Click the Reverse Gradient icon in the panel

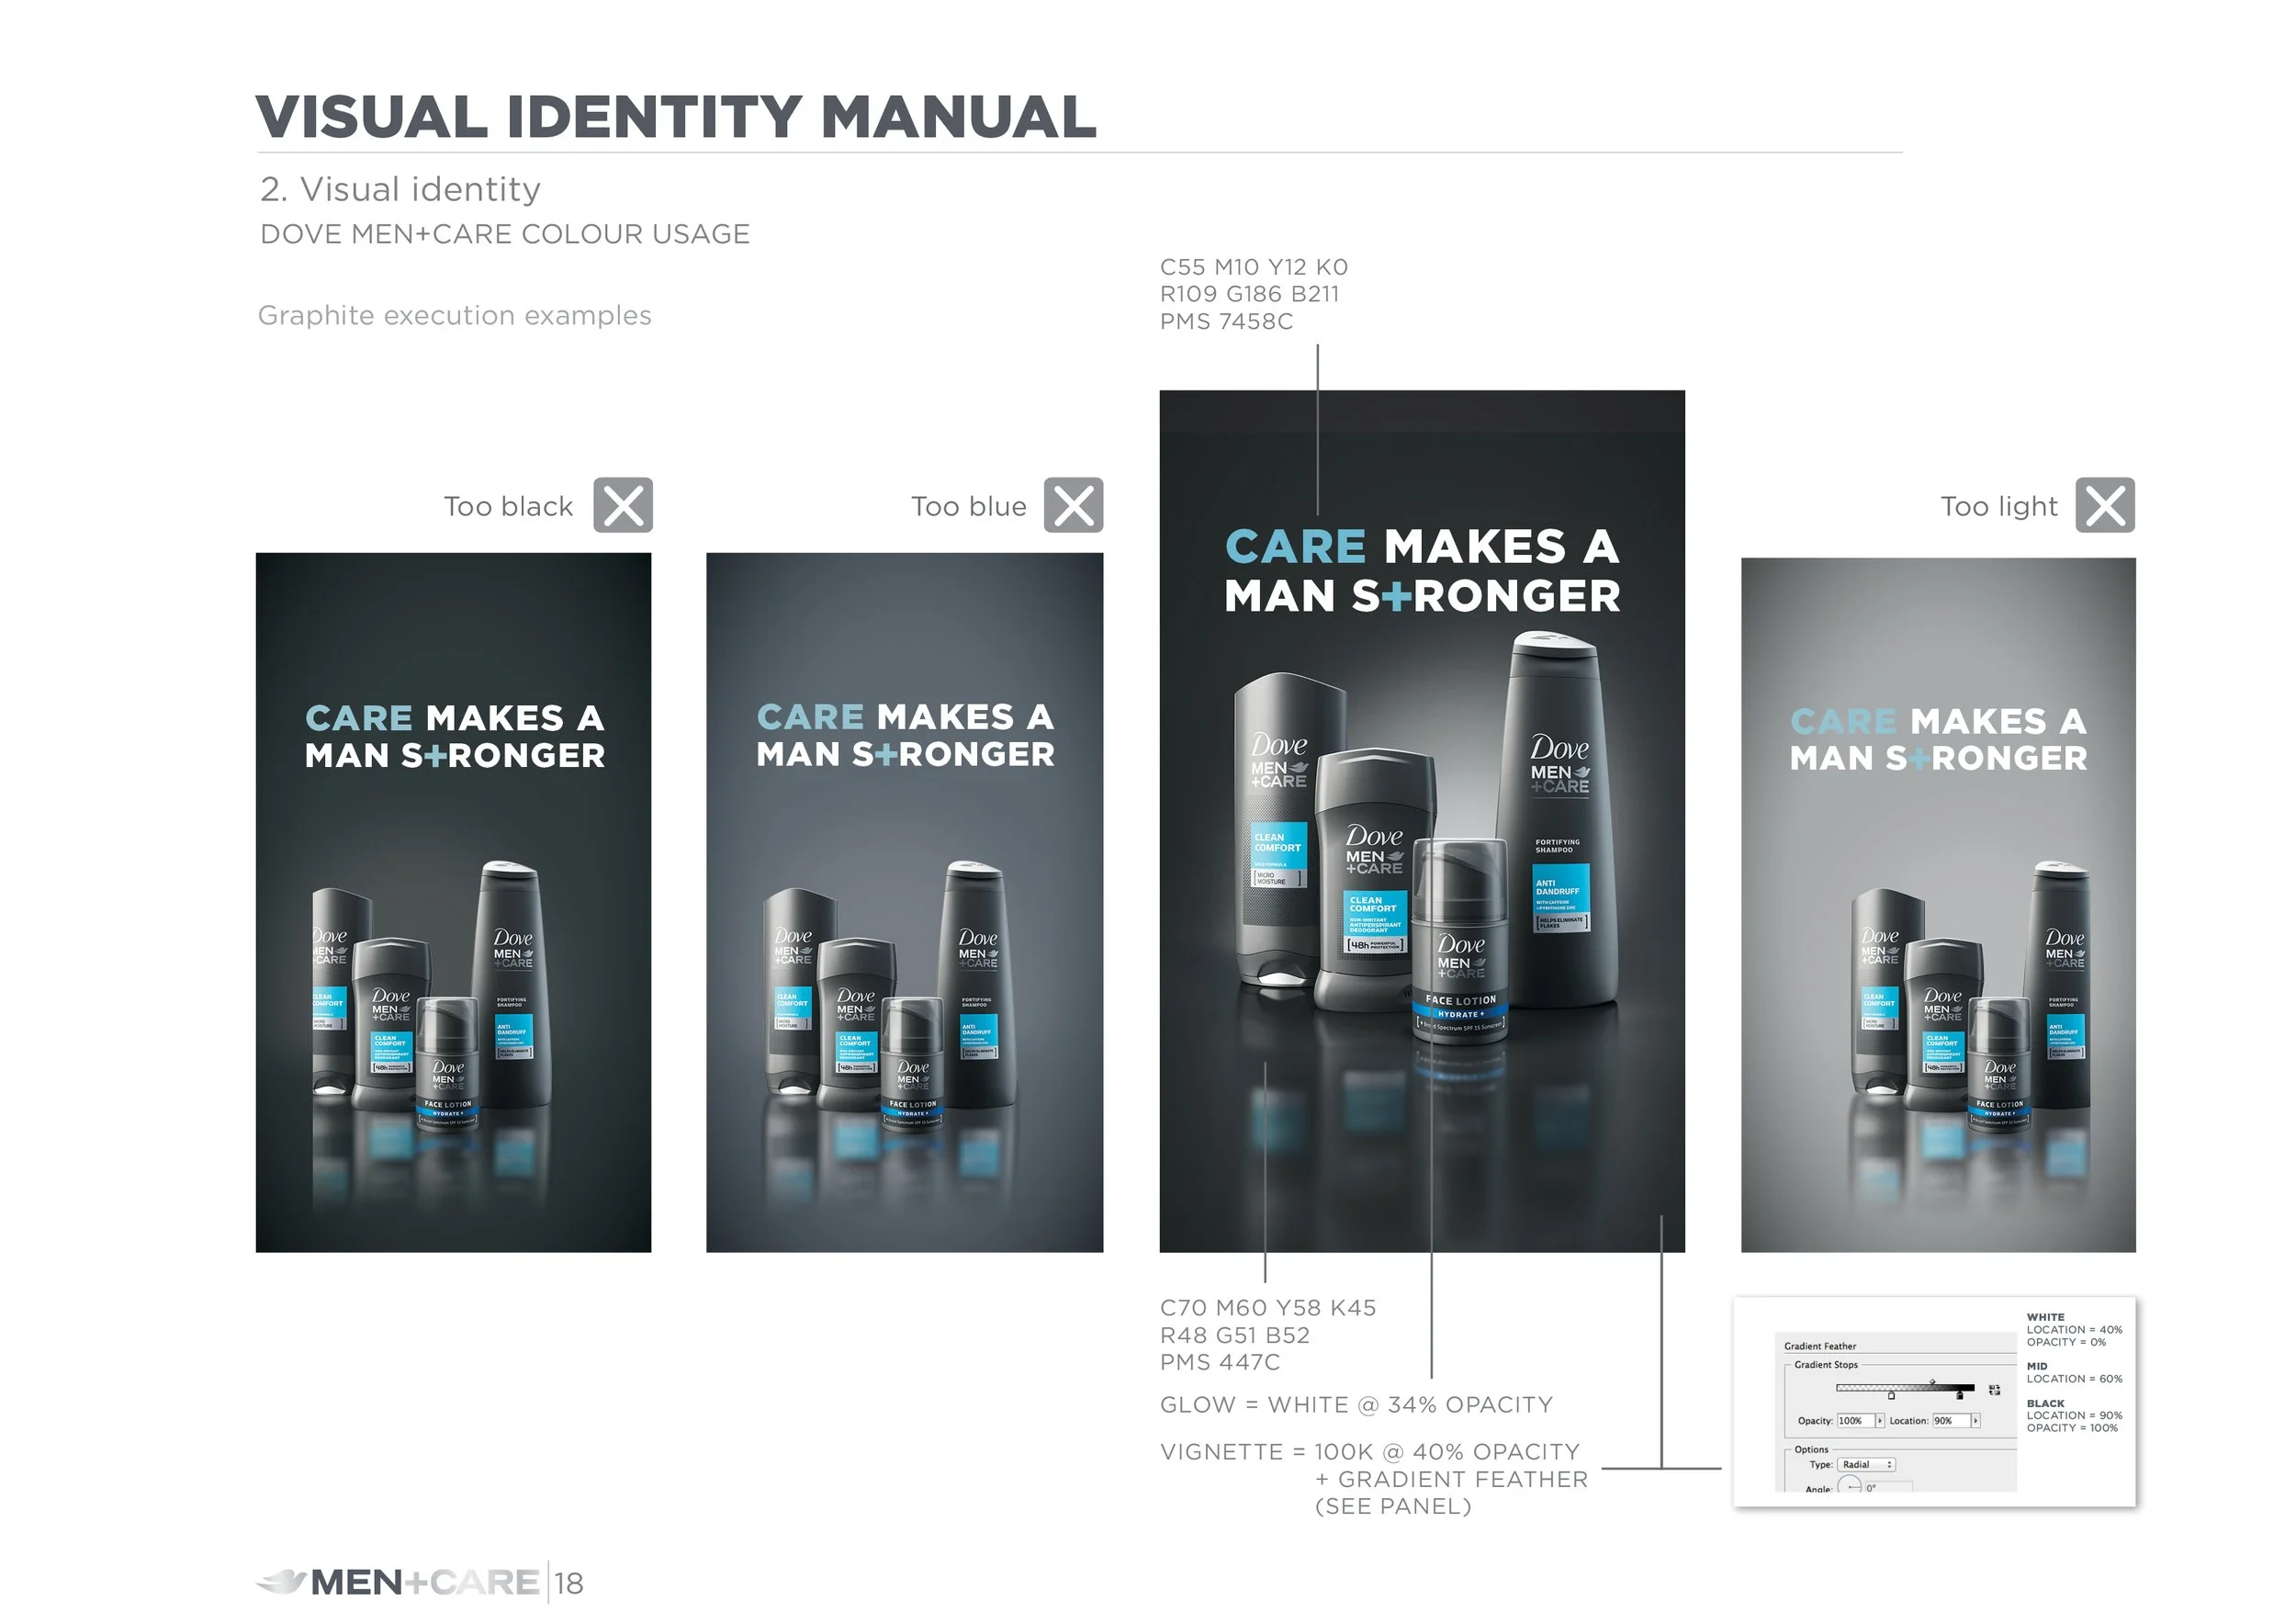[x=1994, y=1390]
